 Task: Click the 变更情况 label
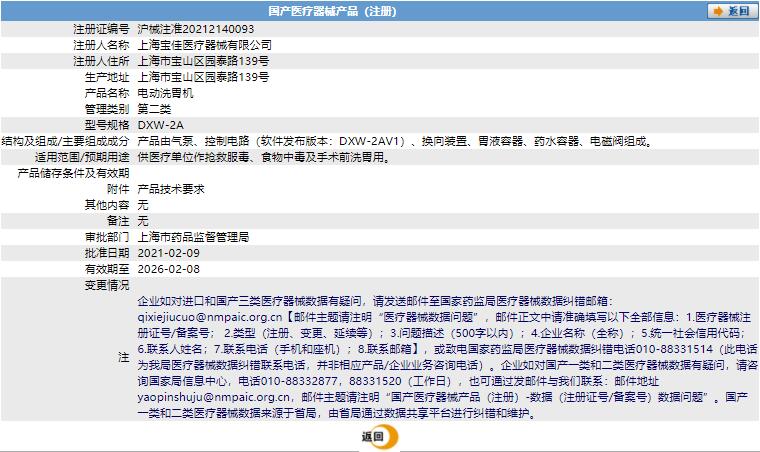point(107,285)
